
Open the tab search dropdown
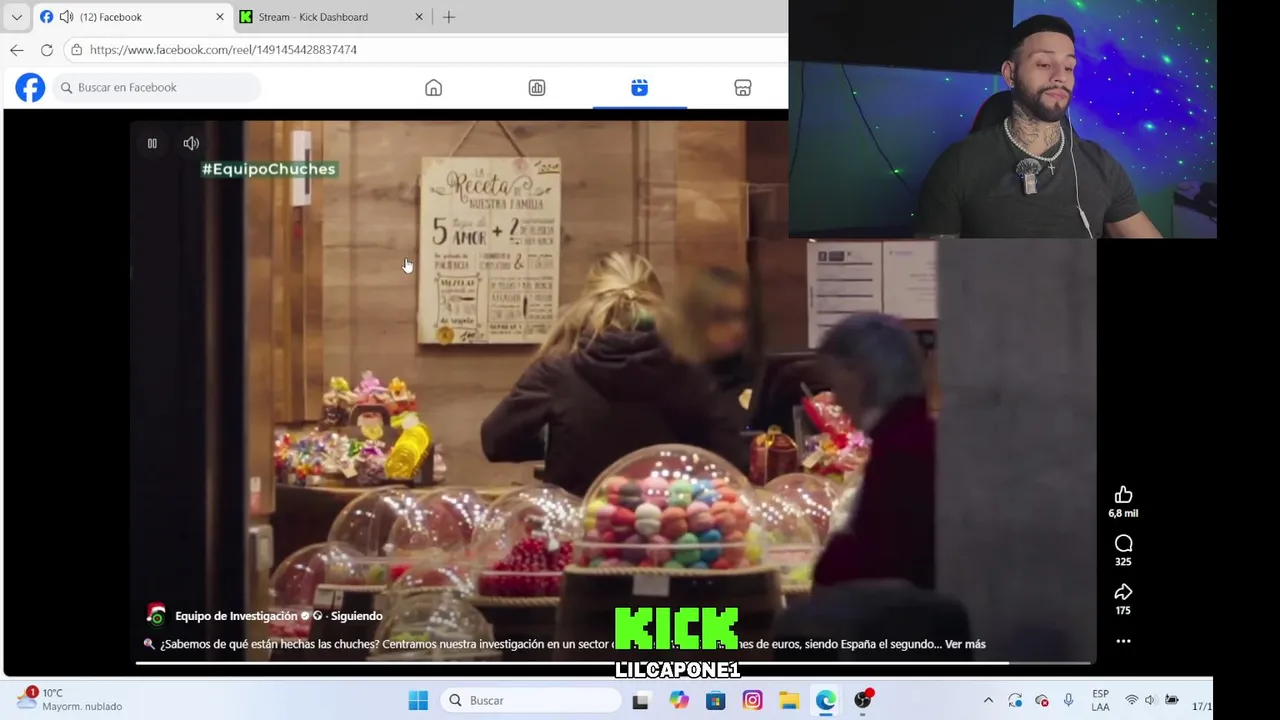click(16, 17)
